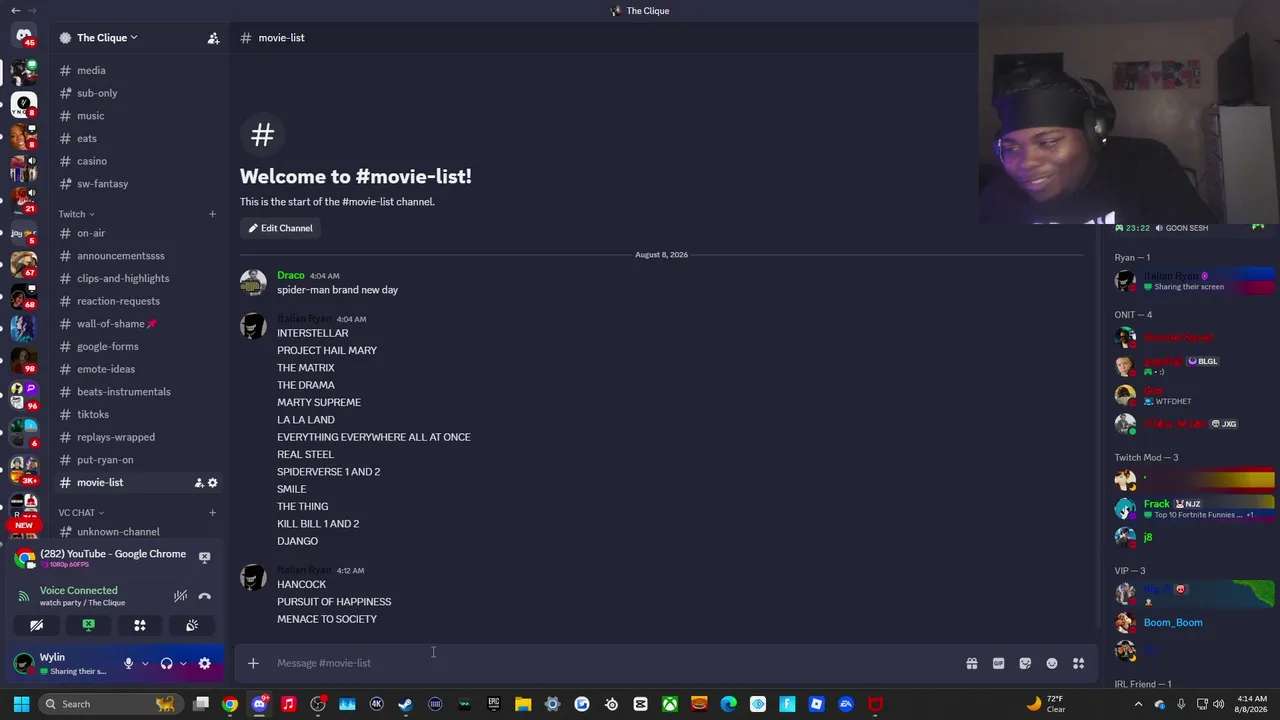Open the soundboard in the voice panel
1280x720 pixels.
point(192,625)
